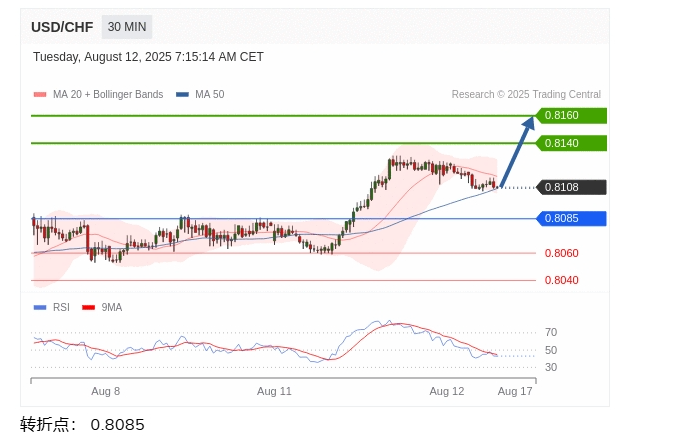Click the red 0.8040 support value
Image resolution: width=689 pixels, height=440 pixels.
[x=562, y=280]
